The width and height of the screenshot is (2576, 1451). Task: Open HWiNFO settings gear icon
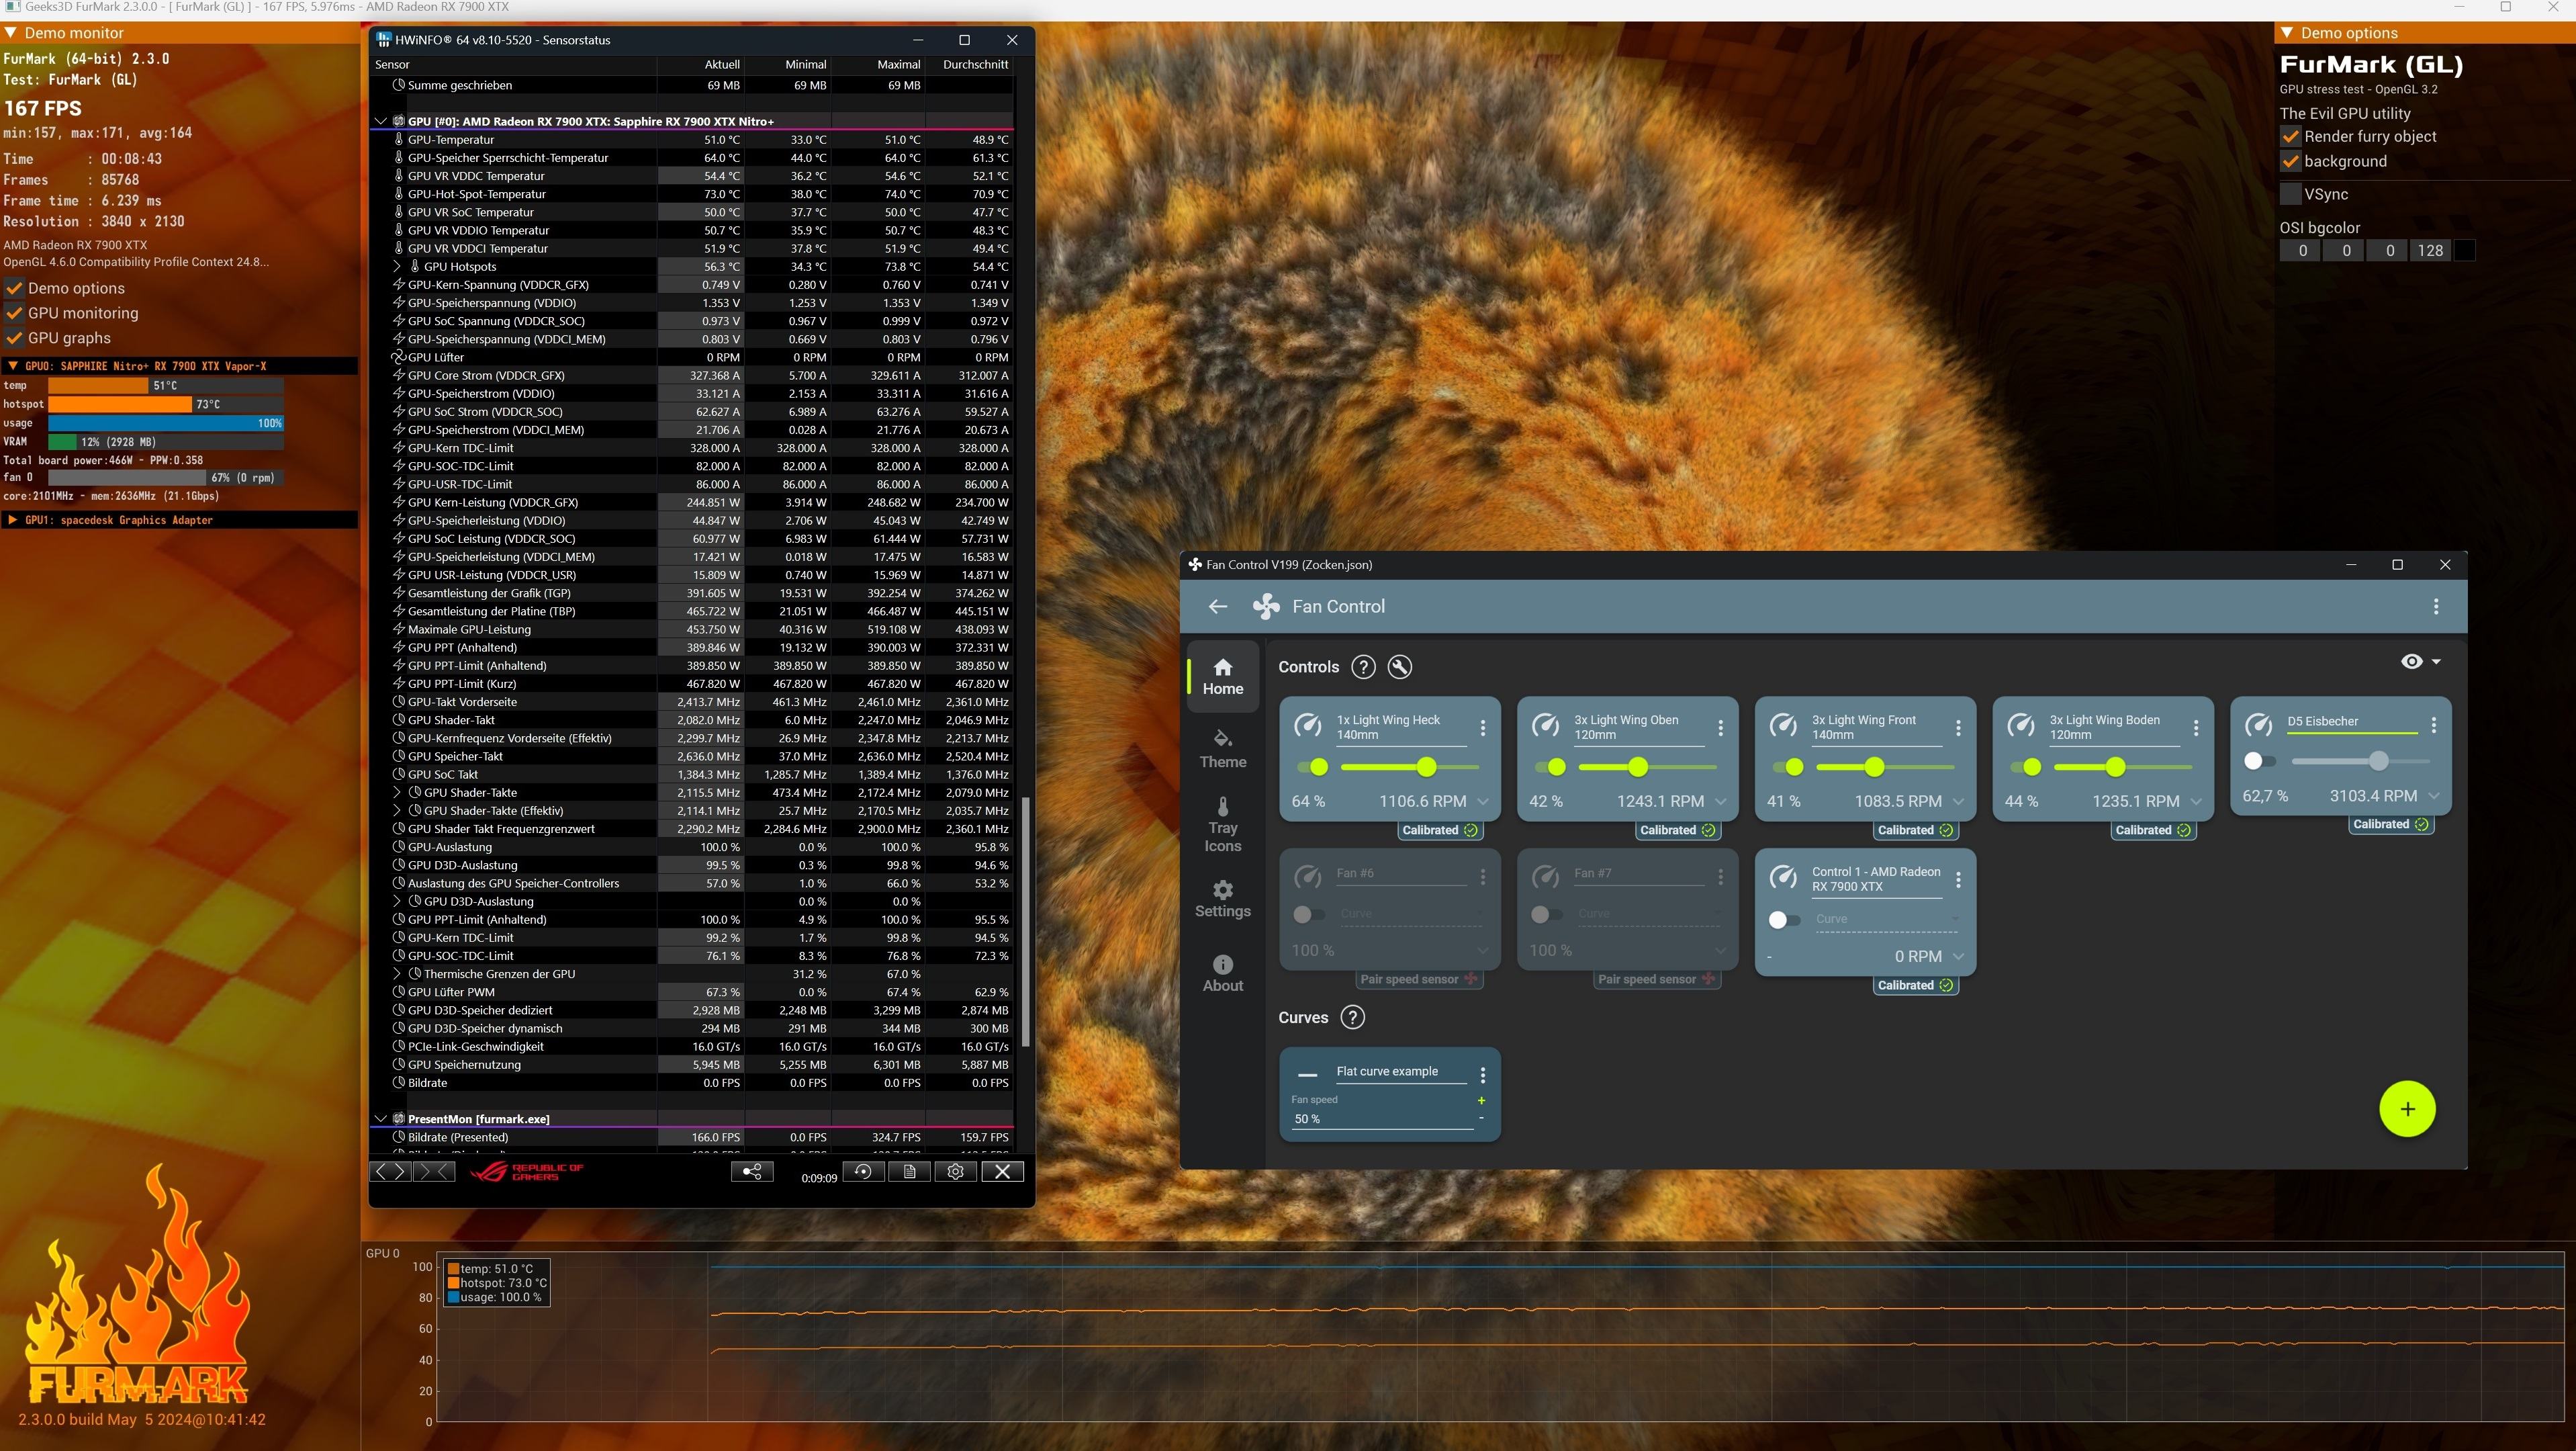(x=956, y=1171)
